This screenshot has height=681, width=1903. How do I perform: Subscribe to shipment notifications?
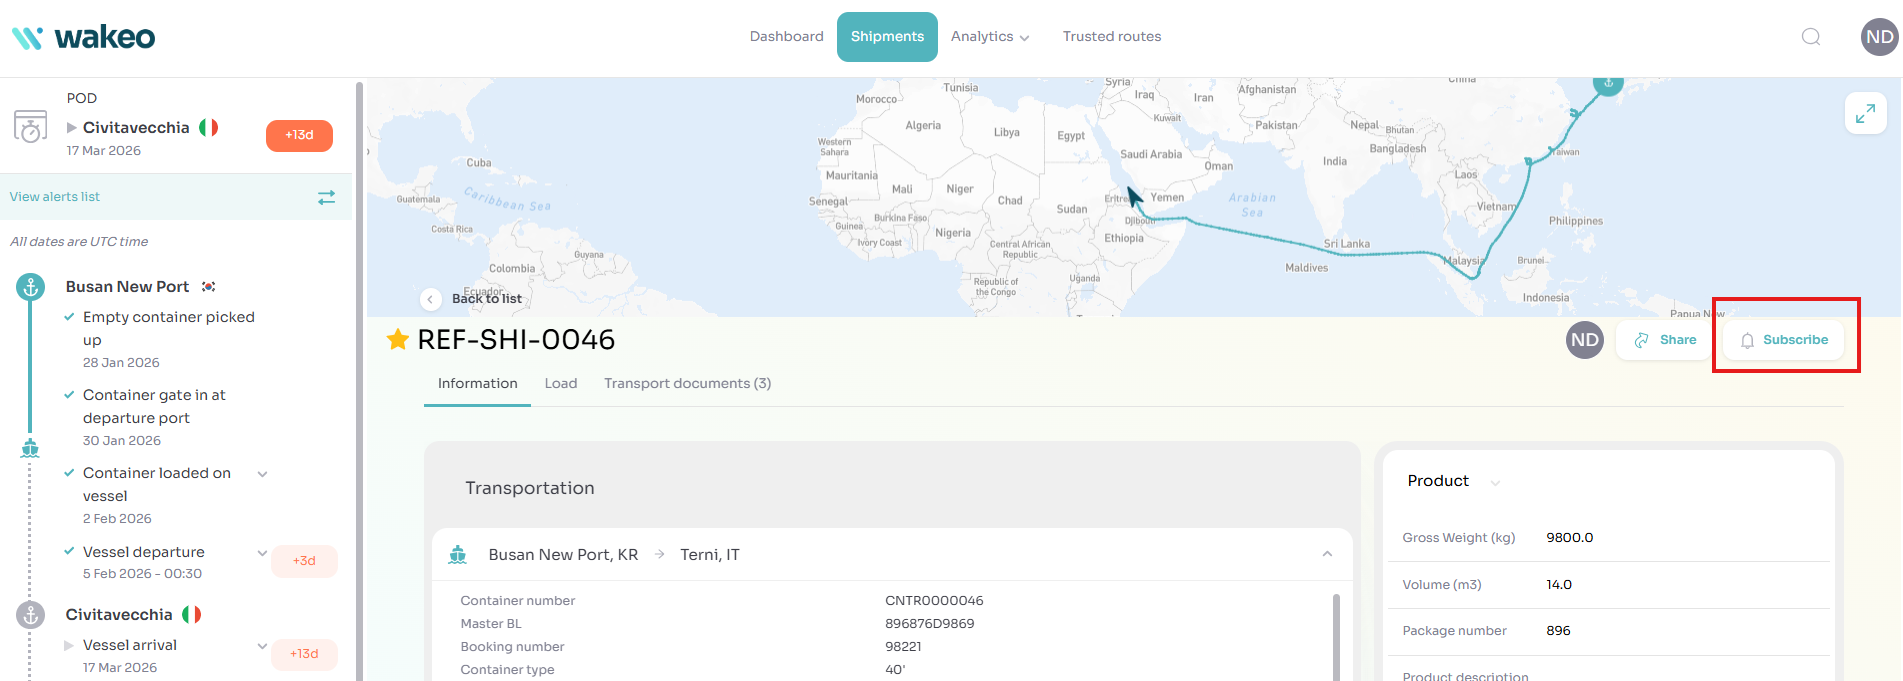click(1784, 340)
